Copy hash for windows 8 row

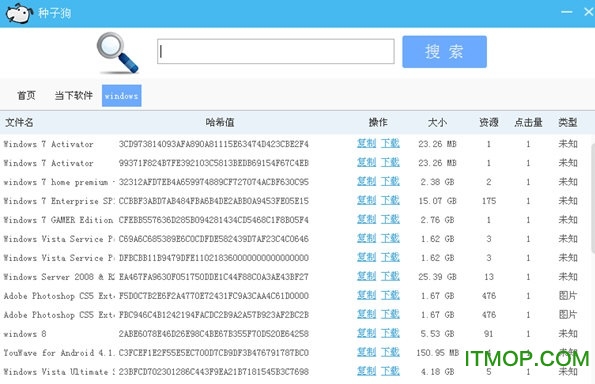(x=366, y=333)
